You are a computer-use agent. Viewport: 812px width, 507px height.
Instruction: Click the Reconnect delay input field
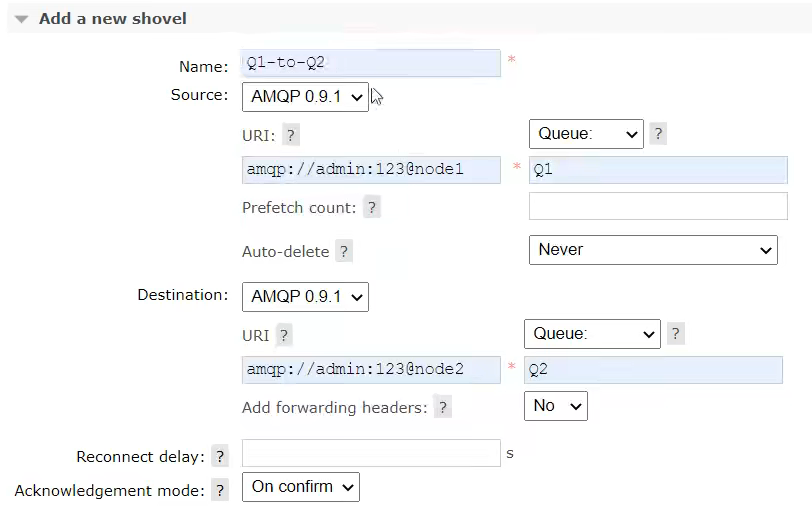coord(371,453)
